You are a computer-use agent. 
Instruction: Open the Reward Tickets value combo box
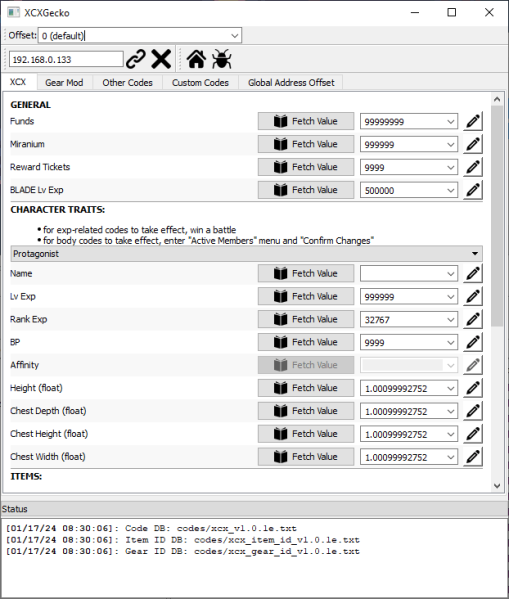(x=409, y=167)
